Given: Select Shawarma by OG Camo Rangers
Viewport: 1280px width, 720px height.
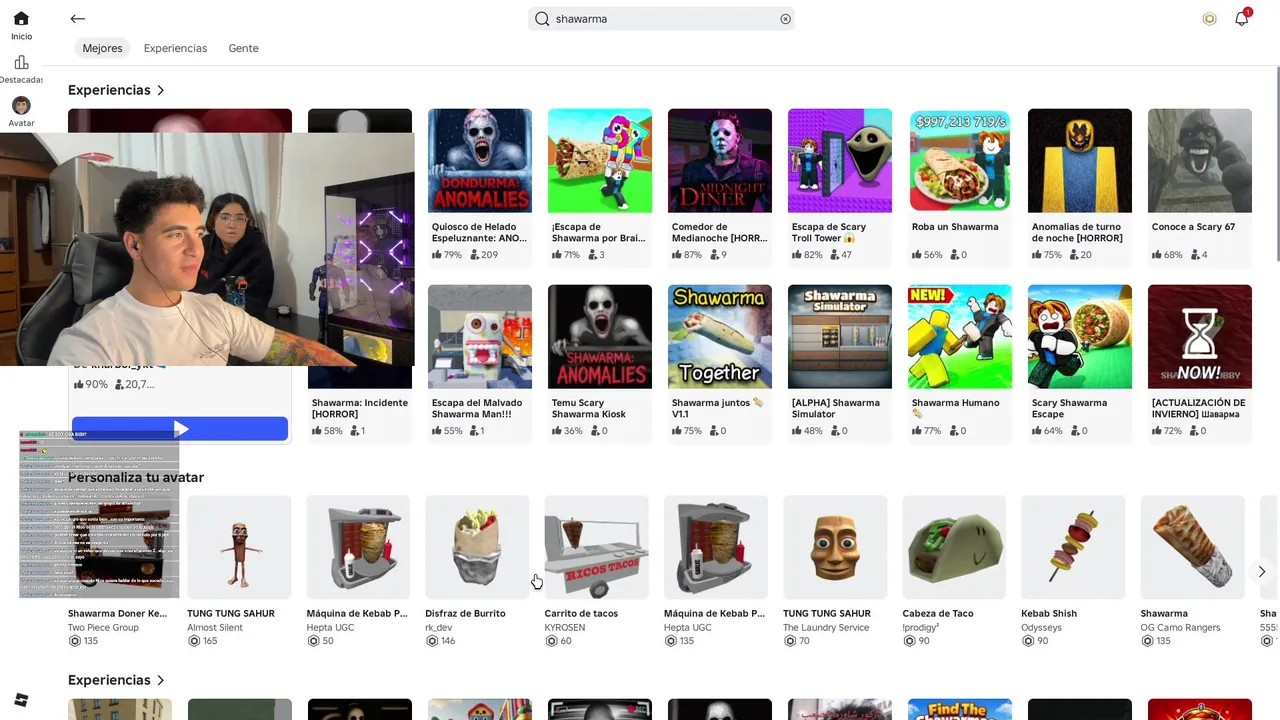Looking at the screenshot, I should click(1193, 548).
